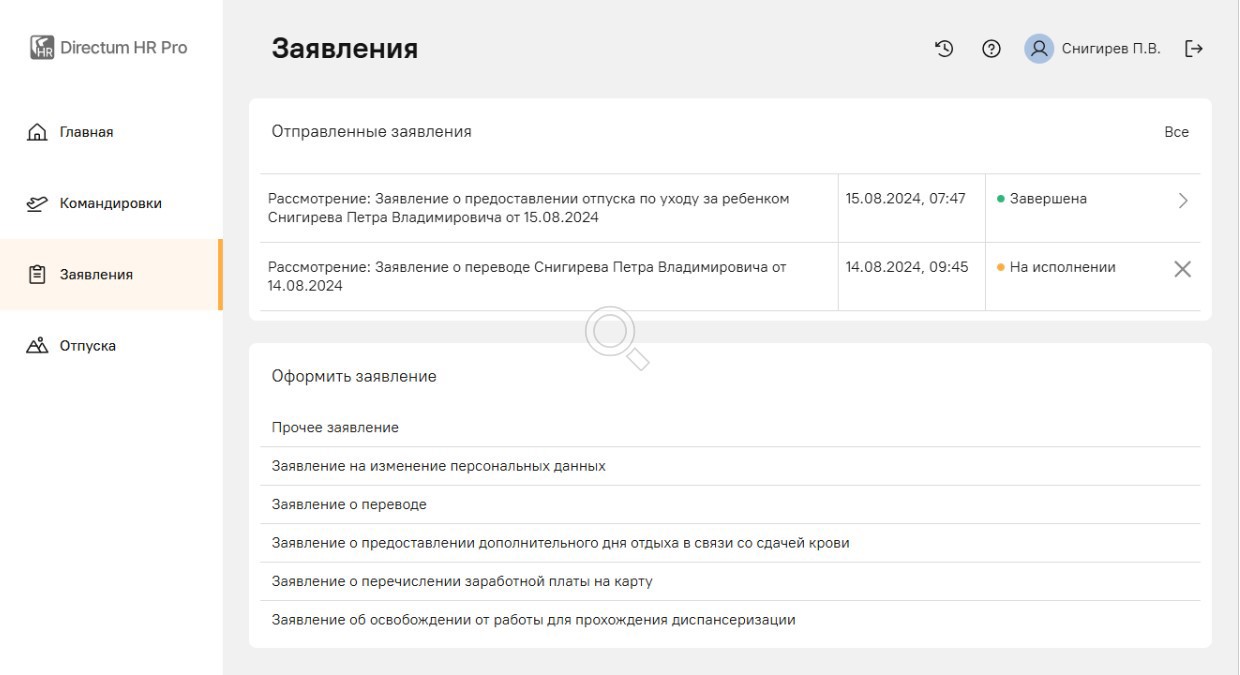Open Заявление на изменение персональных данных

[438, 466]
